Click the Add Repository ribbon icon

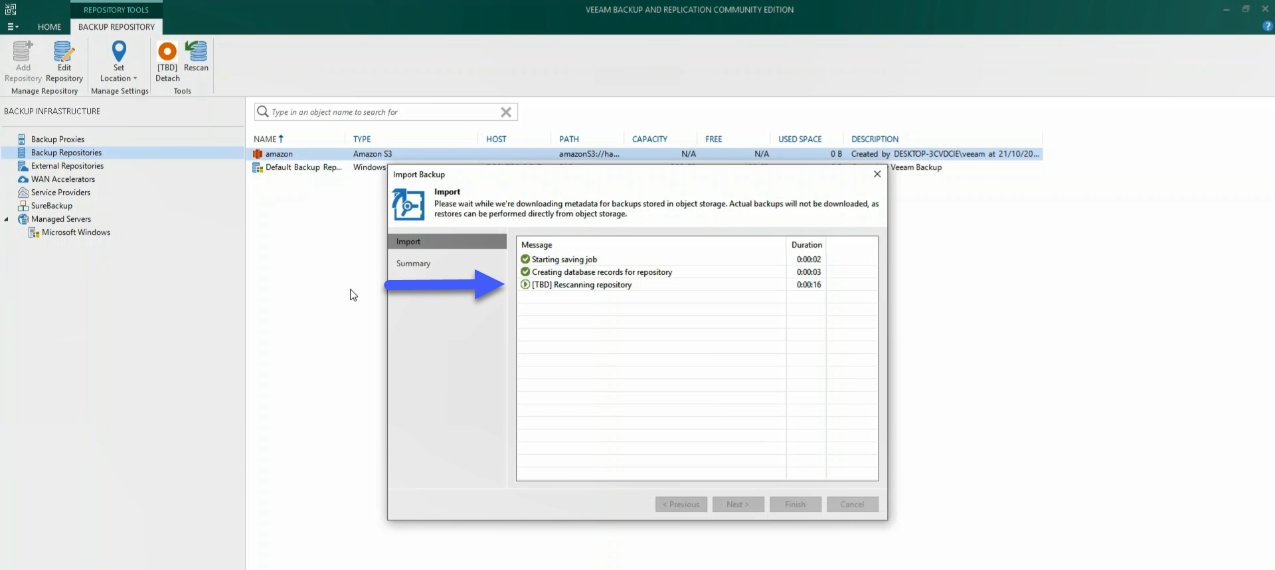(23, 61)
